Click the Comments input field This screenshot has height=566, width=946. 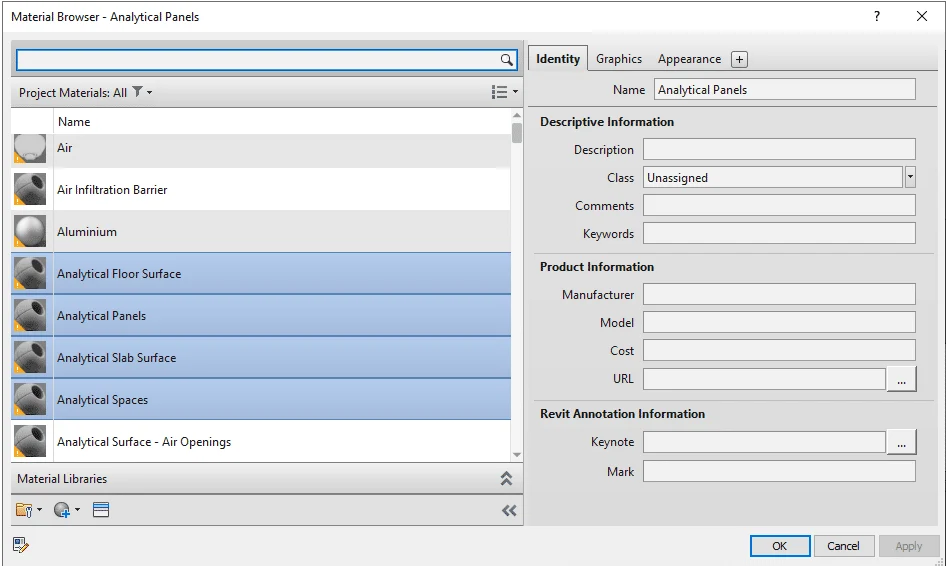tap(779, 205)
